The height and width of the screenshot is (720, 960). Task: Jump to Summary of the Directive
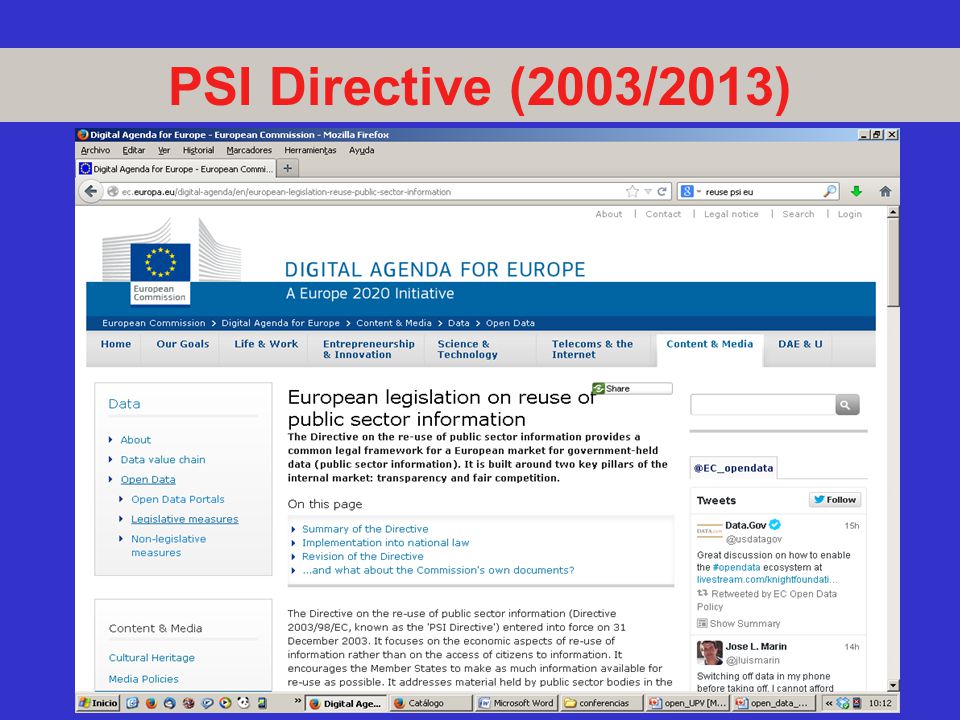[365, 529]
